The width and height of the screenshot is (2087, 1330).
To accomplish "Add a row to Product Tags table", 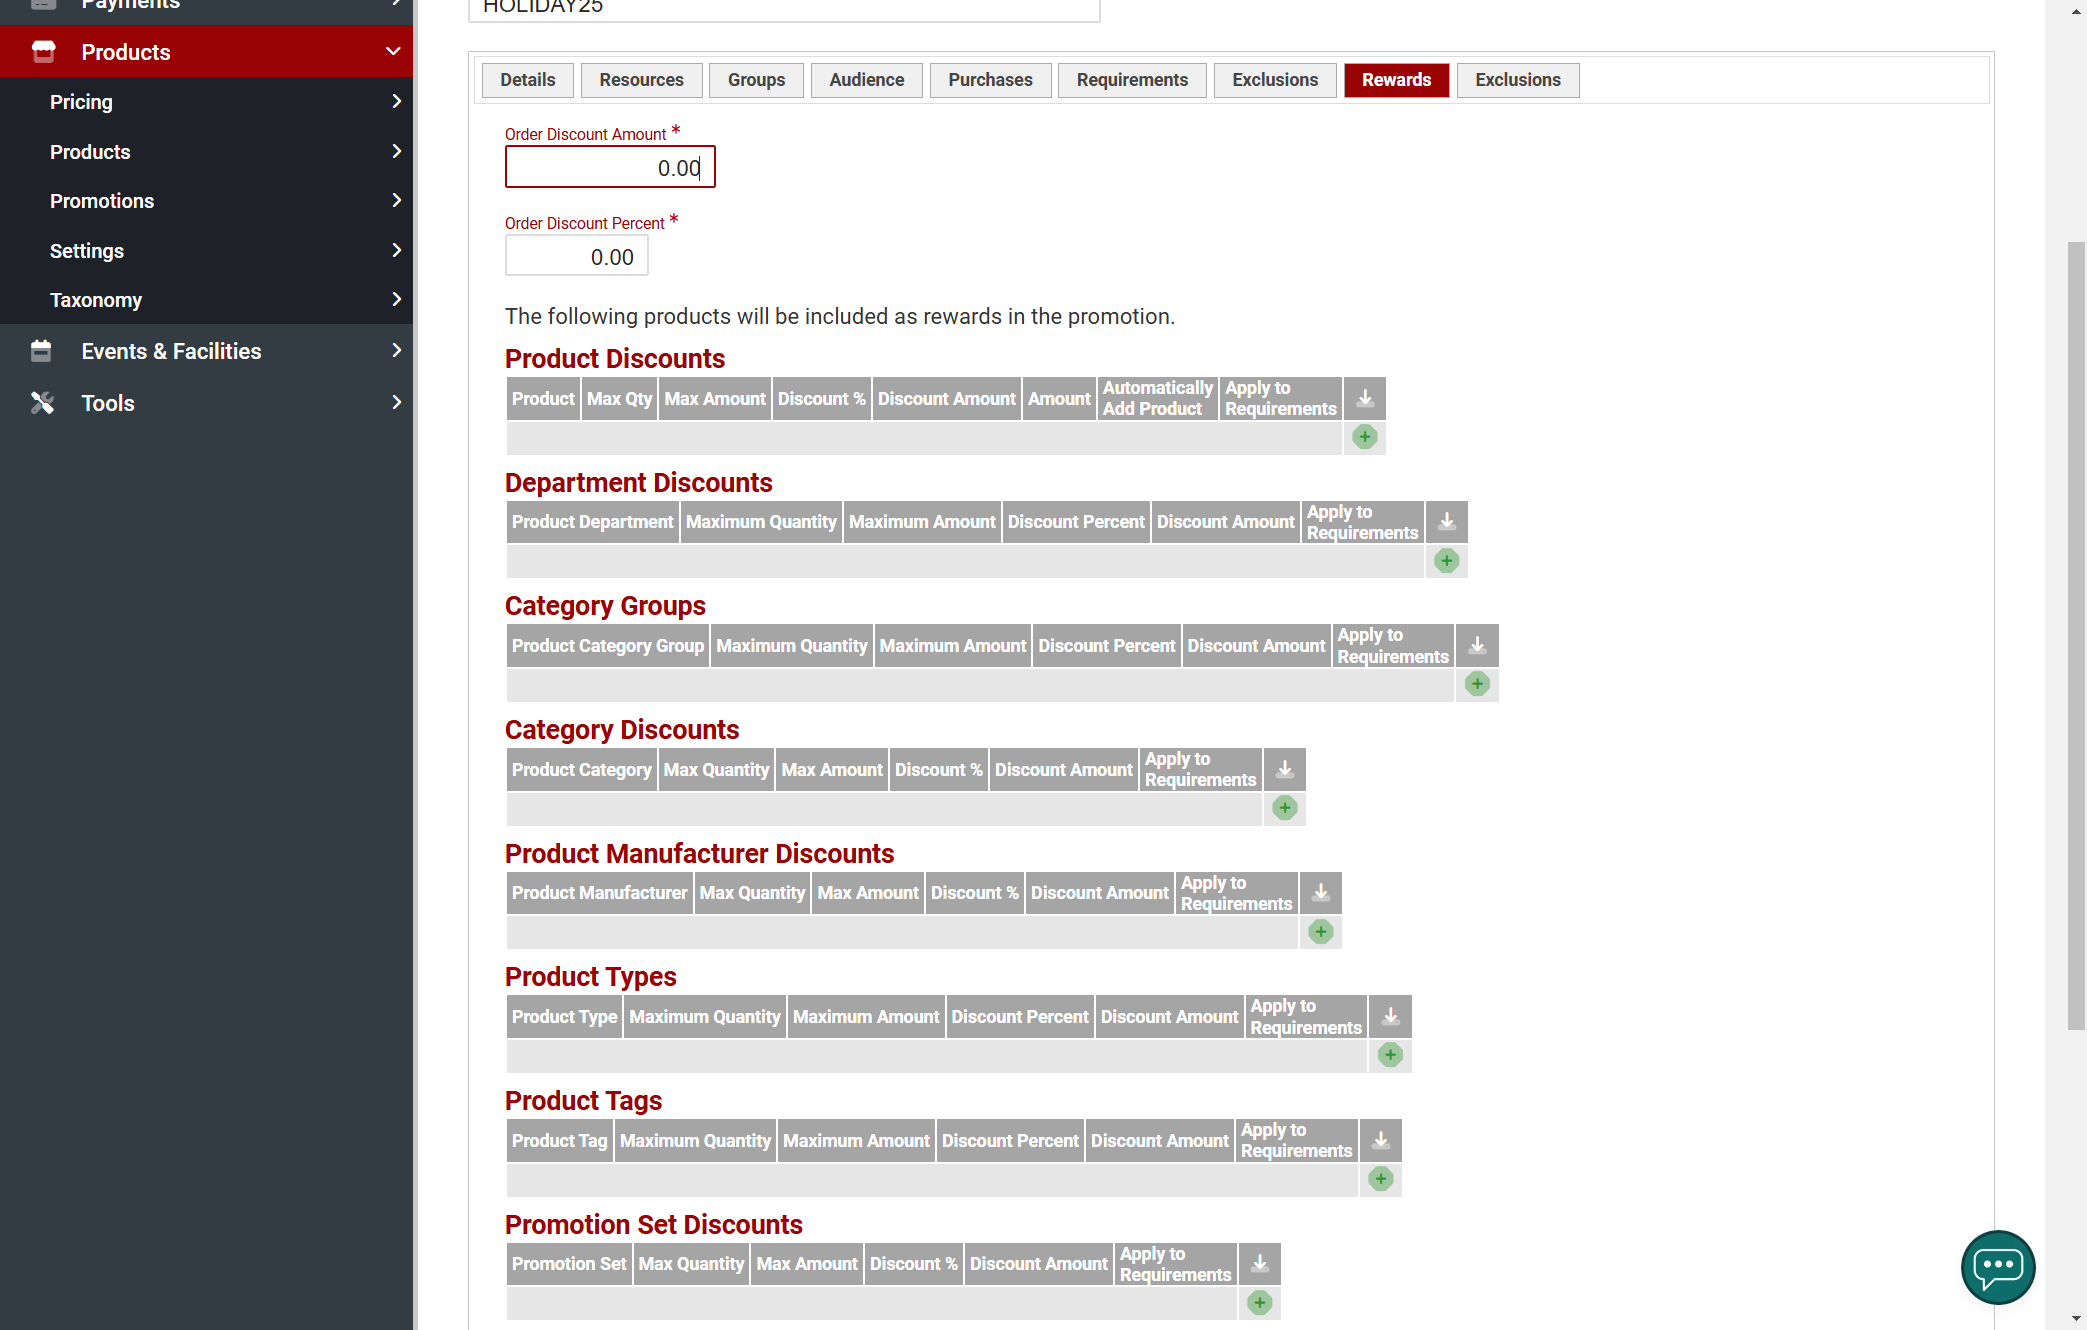I will tap(1381, 1179).
